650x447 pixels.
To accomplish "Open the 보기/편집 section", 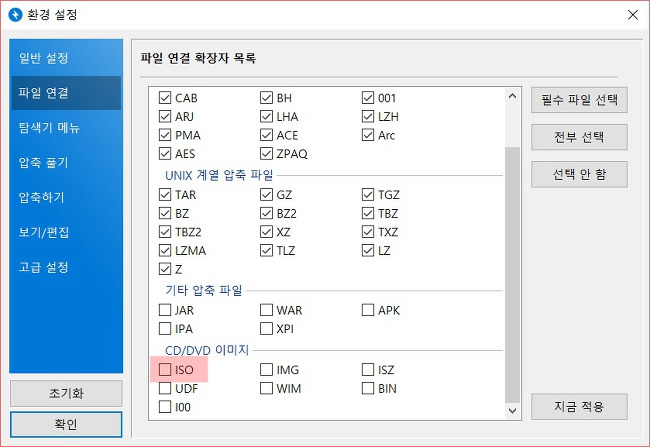I will click(66, 232).
